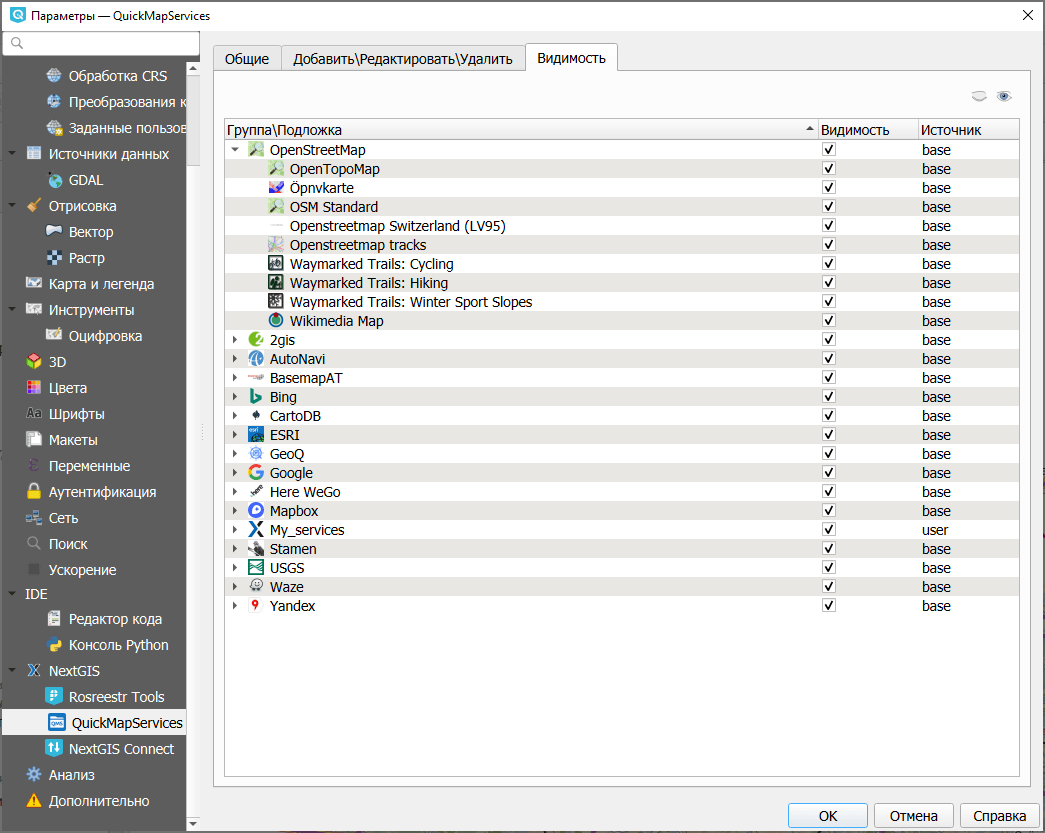The height and width of the screenshot is (833, 1045).
Task: Click the eye icon to show all
Action: point(1004,96)
